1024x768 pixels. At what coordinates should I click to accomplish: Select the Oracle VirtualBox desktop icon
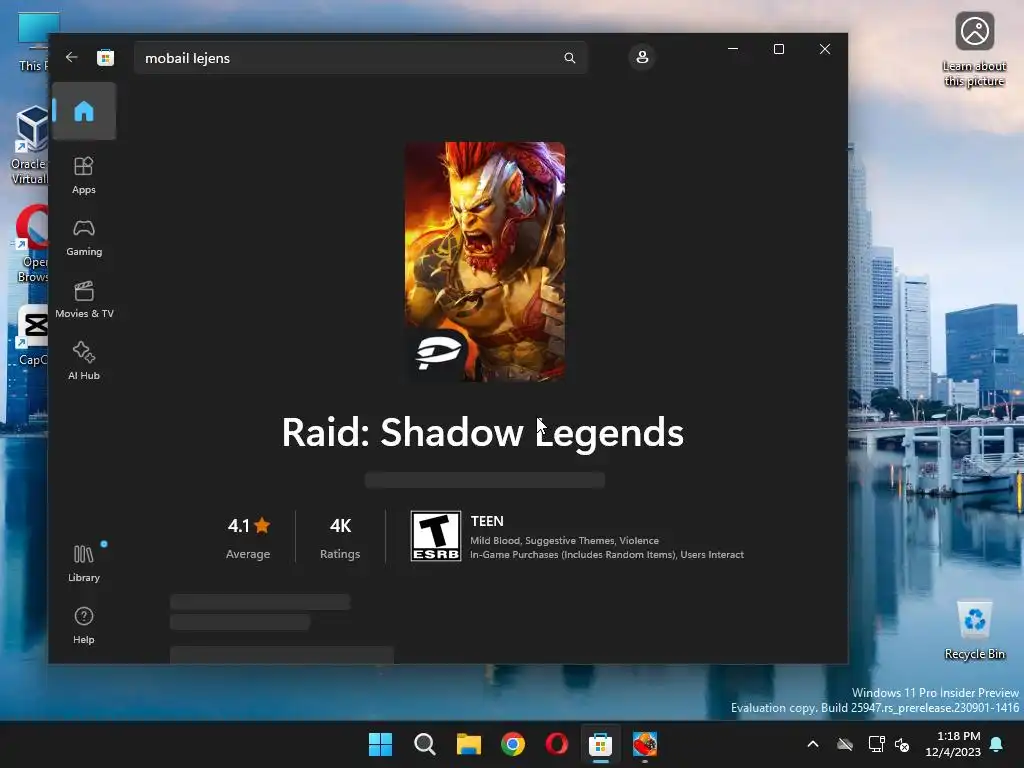pos(29,145)
